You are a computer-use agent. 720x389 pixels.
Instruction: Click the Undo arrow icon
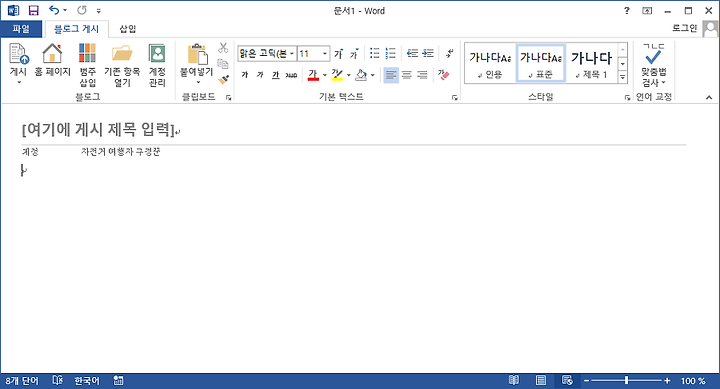(x=54, y=10)
